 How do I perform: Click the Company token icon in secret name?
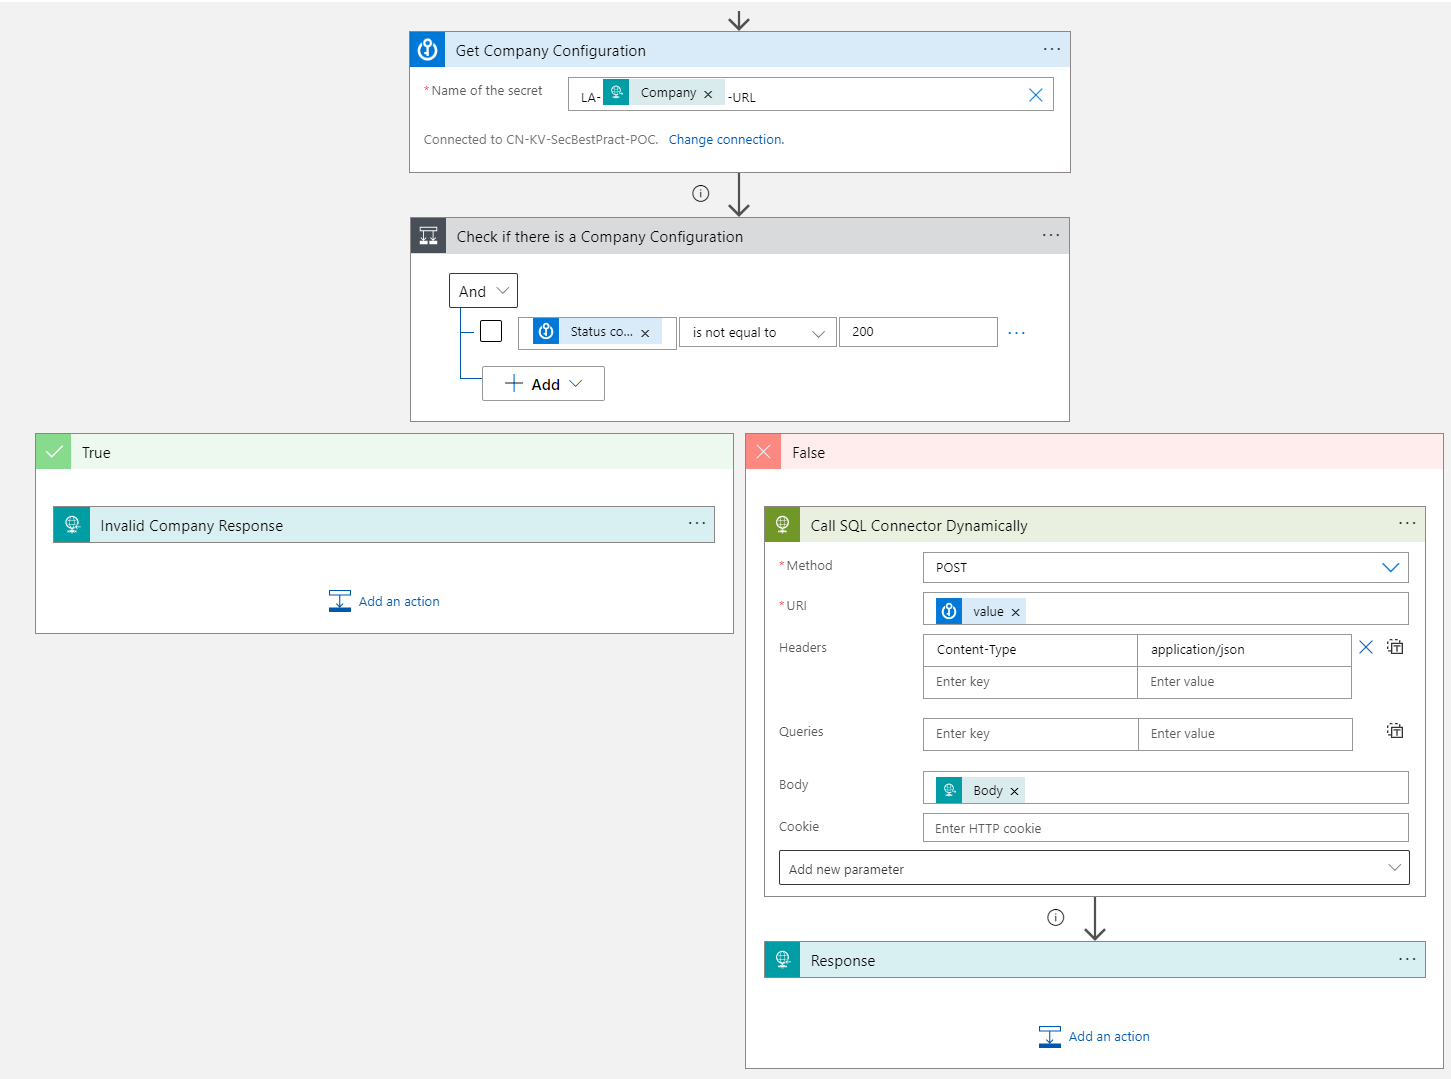pyautogui.click(x=616, y=92)
